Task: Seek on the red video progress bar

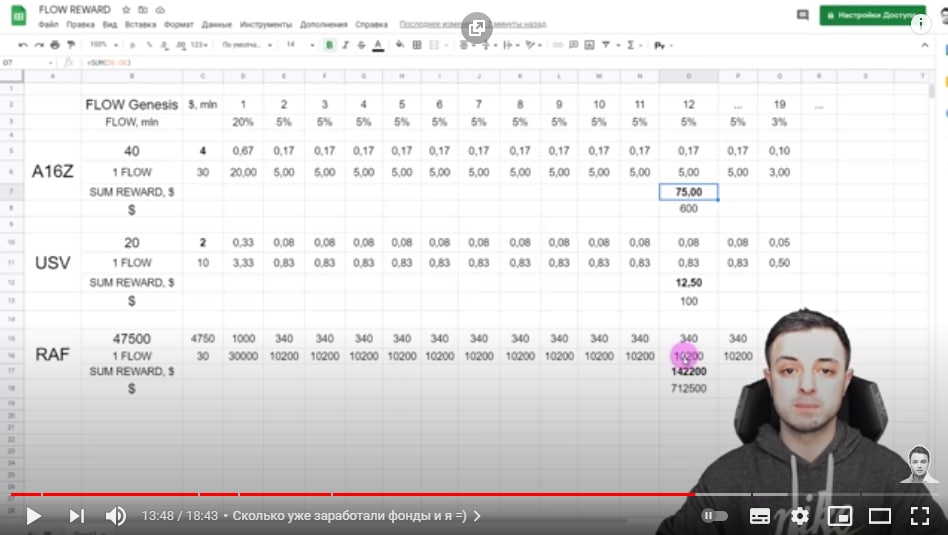Action: point(352,494)
